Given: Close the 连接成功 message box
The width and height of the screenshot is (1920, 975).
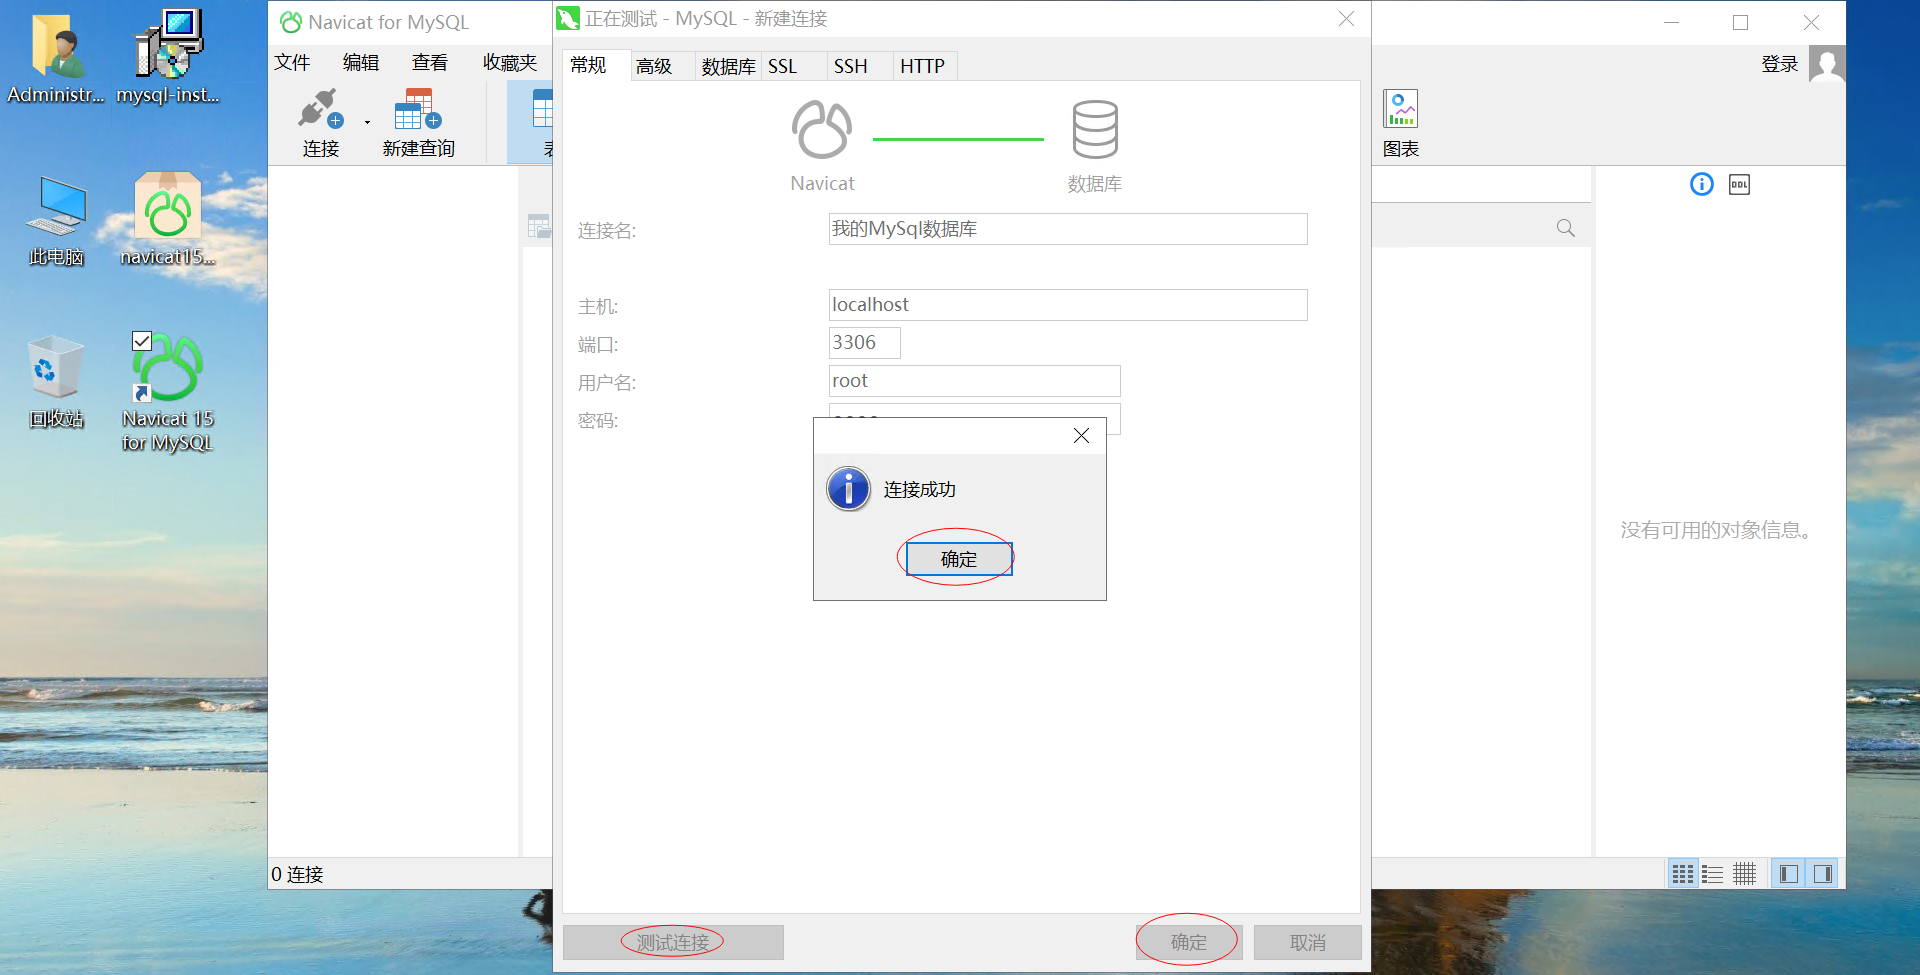Looking at the screenshot, I should pyautogui.click(x=1081, y=436).
